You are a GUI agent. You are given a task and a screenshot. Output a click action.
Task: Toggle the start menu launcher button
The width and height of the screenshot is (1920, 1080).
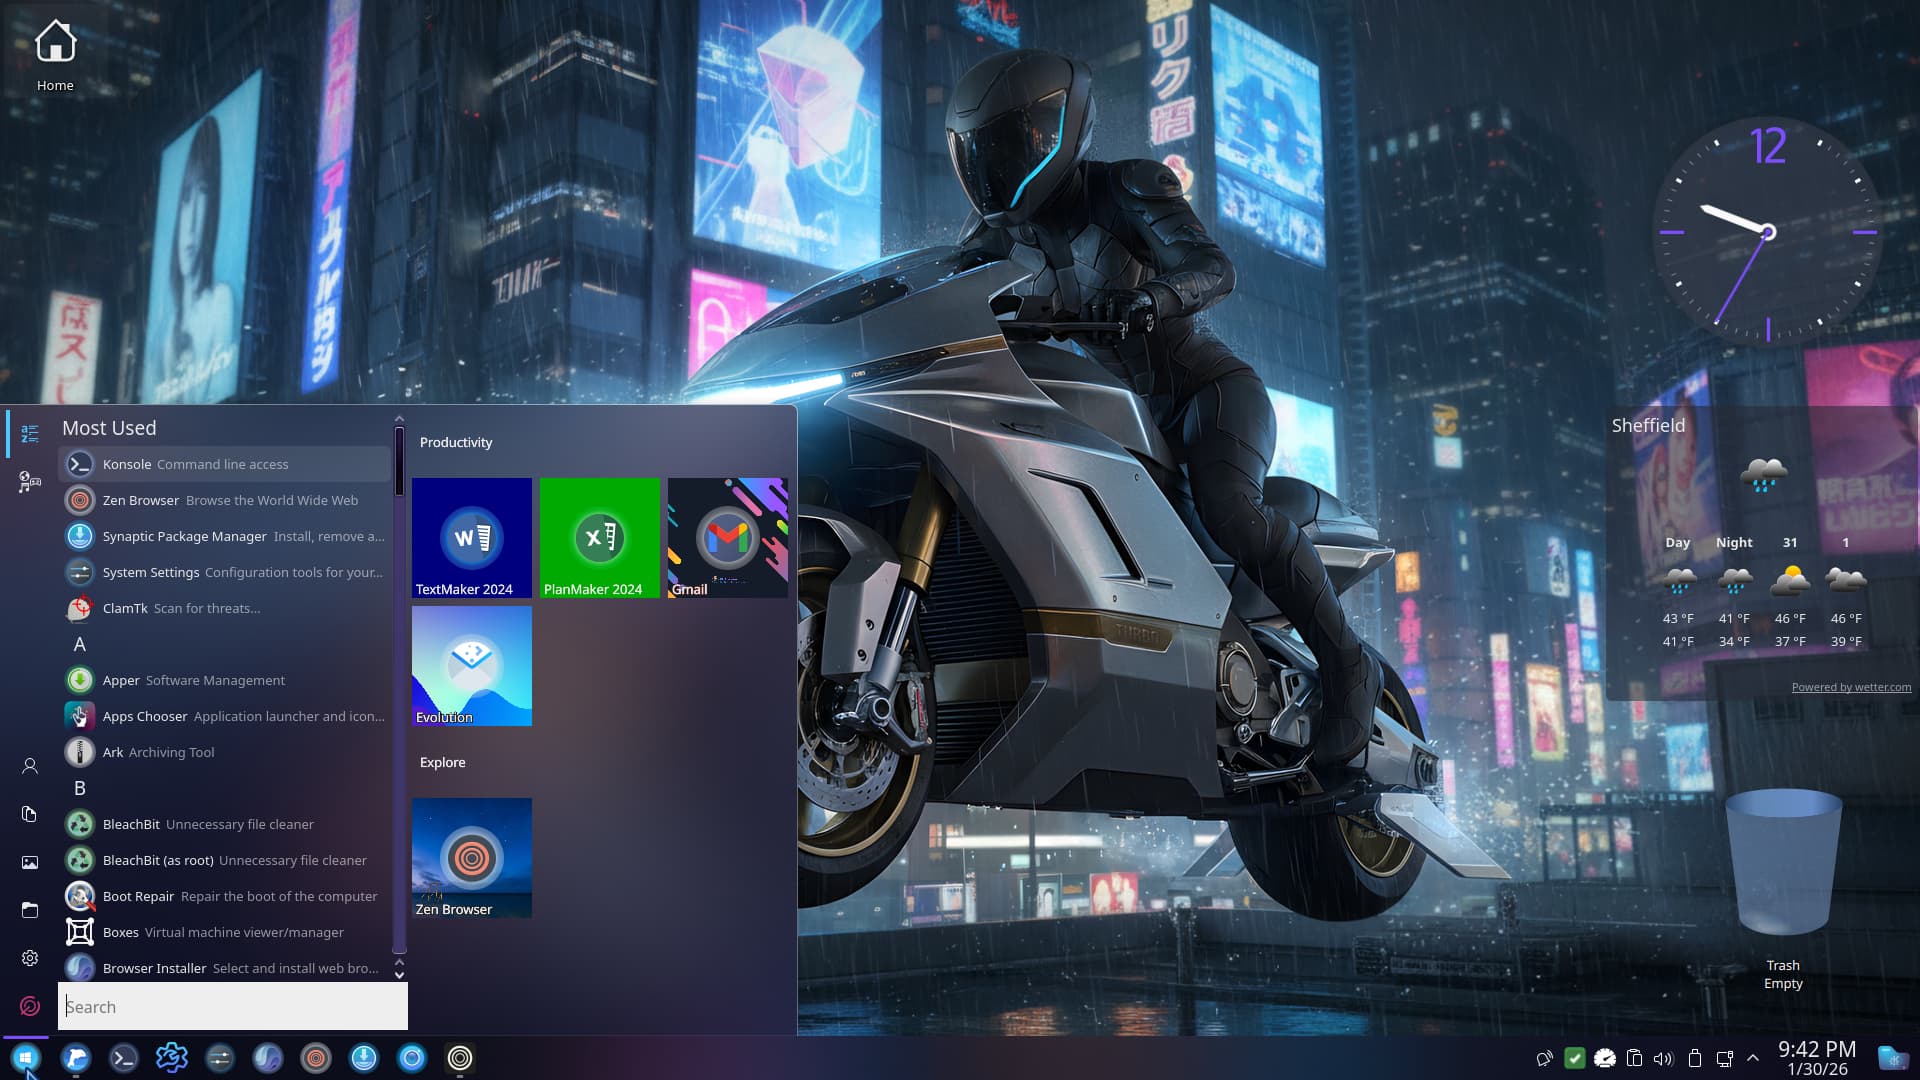tap(26, 1058)
